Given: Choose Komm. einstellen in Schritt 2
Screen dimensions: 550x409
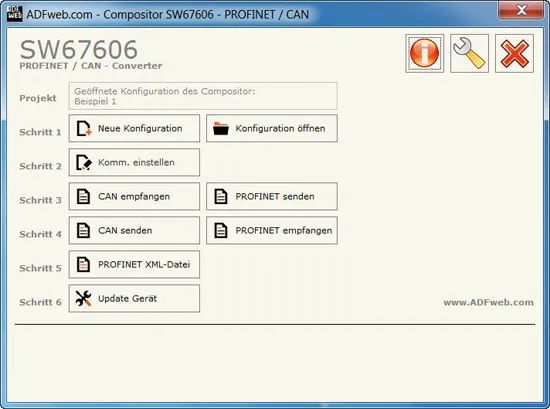Looking at the screenshot, I should [x=134, y=162].
